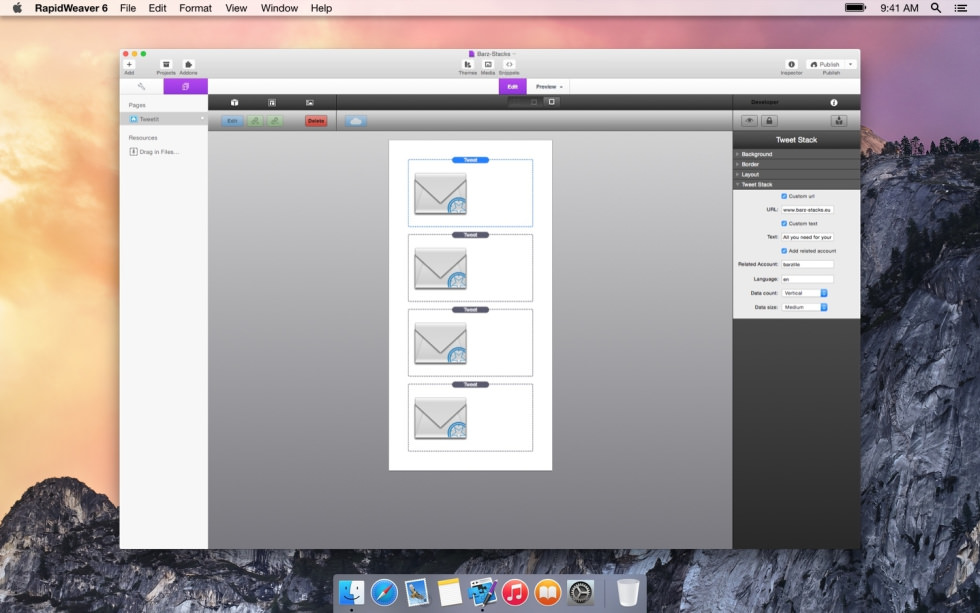
Task: Uncheck the Add related account checkbox
Action: 784,251
